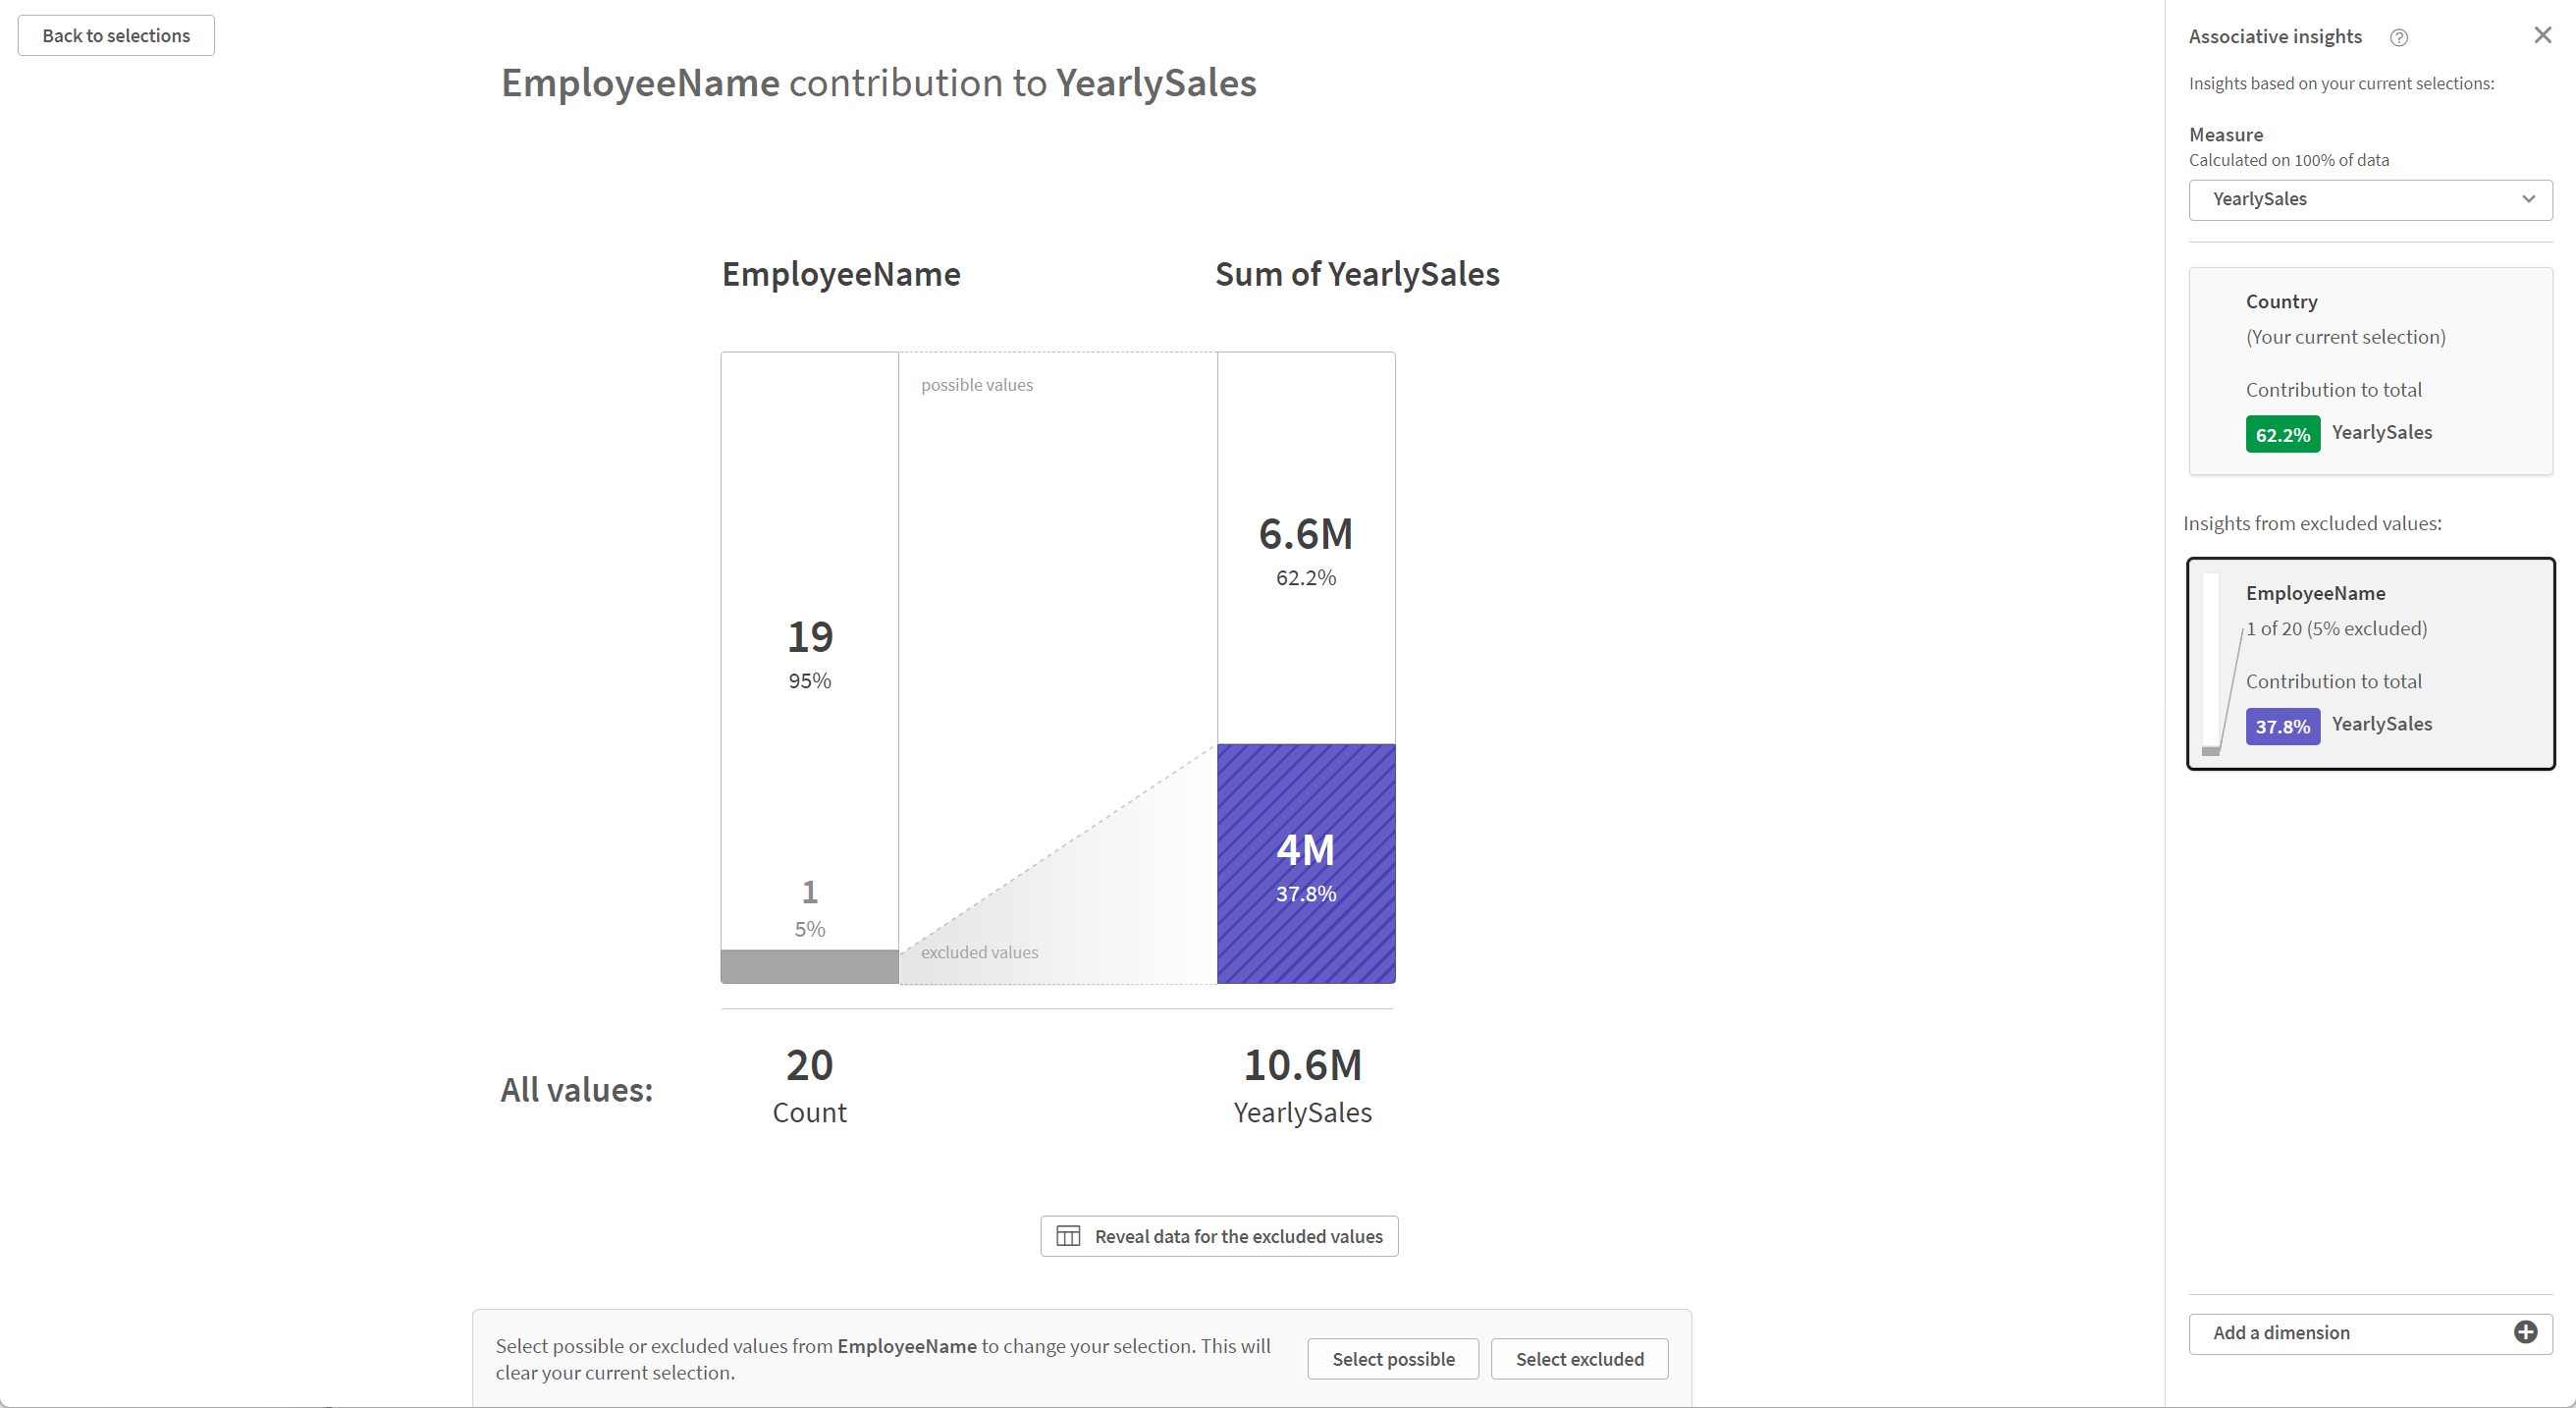Click Back to selections
2576x1408 pixels.
tap(115, 35)
